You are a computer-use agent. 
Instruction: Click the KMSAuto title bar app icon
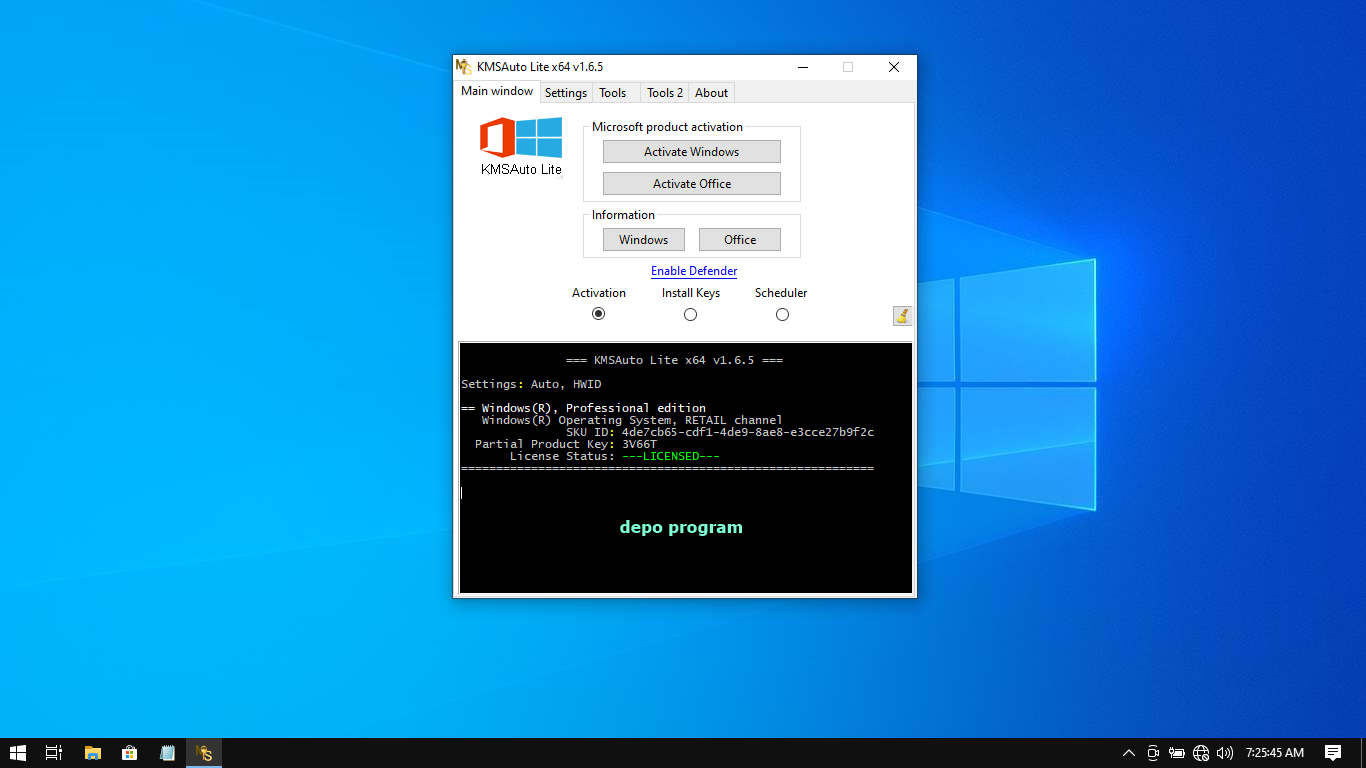click(464, 67)
